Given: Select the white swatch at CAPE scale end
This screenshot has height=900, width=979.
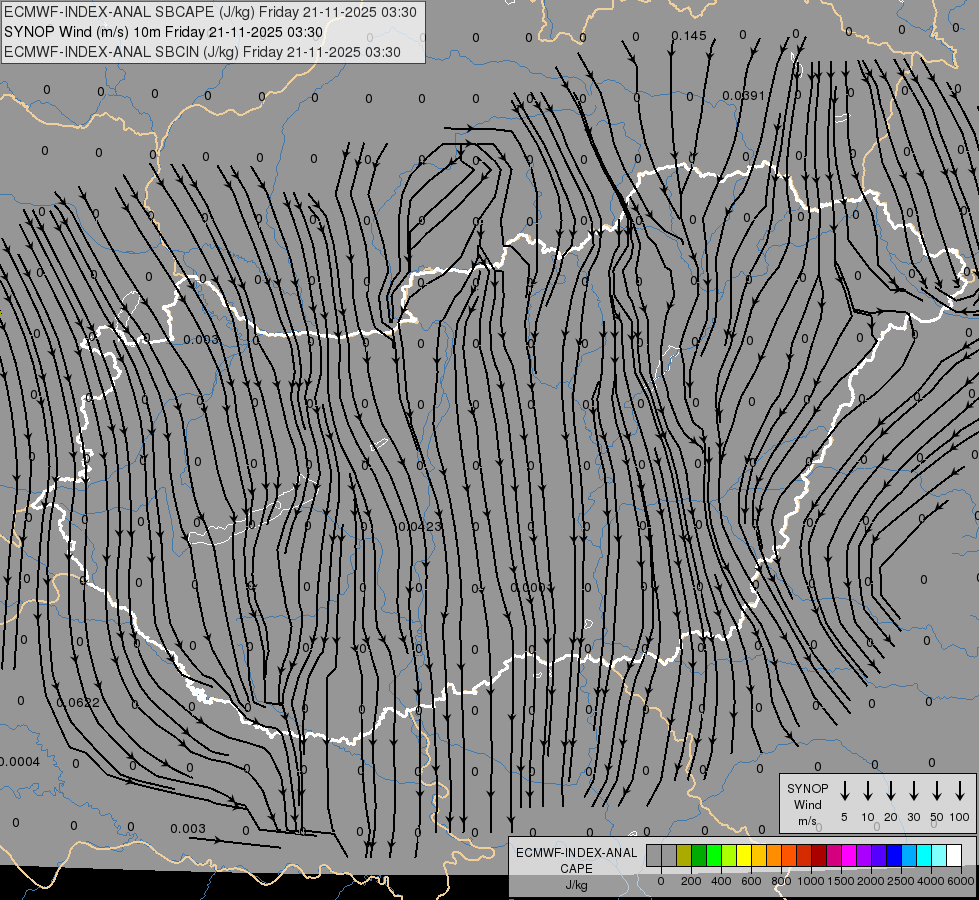Looking at the screenshot, I should pyautogui.click(x=954, y=855).
